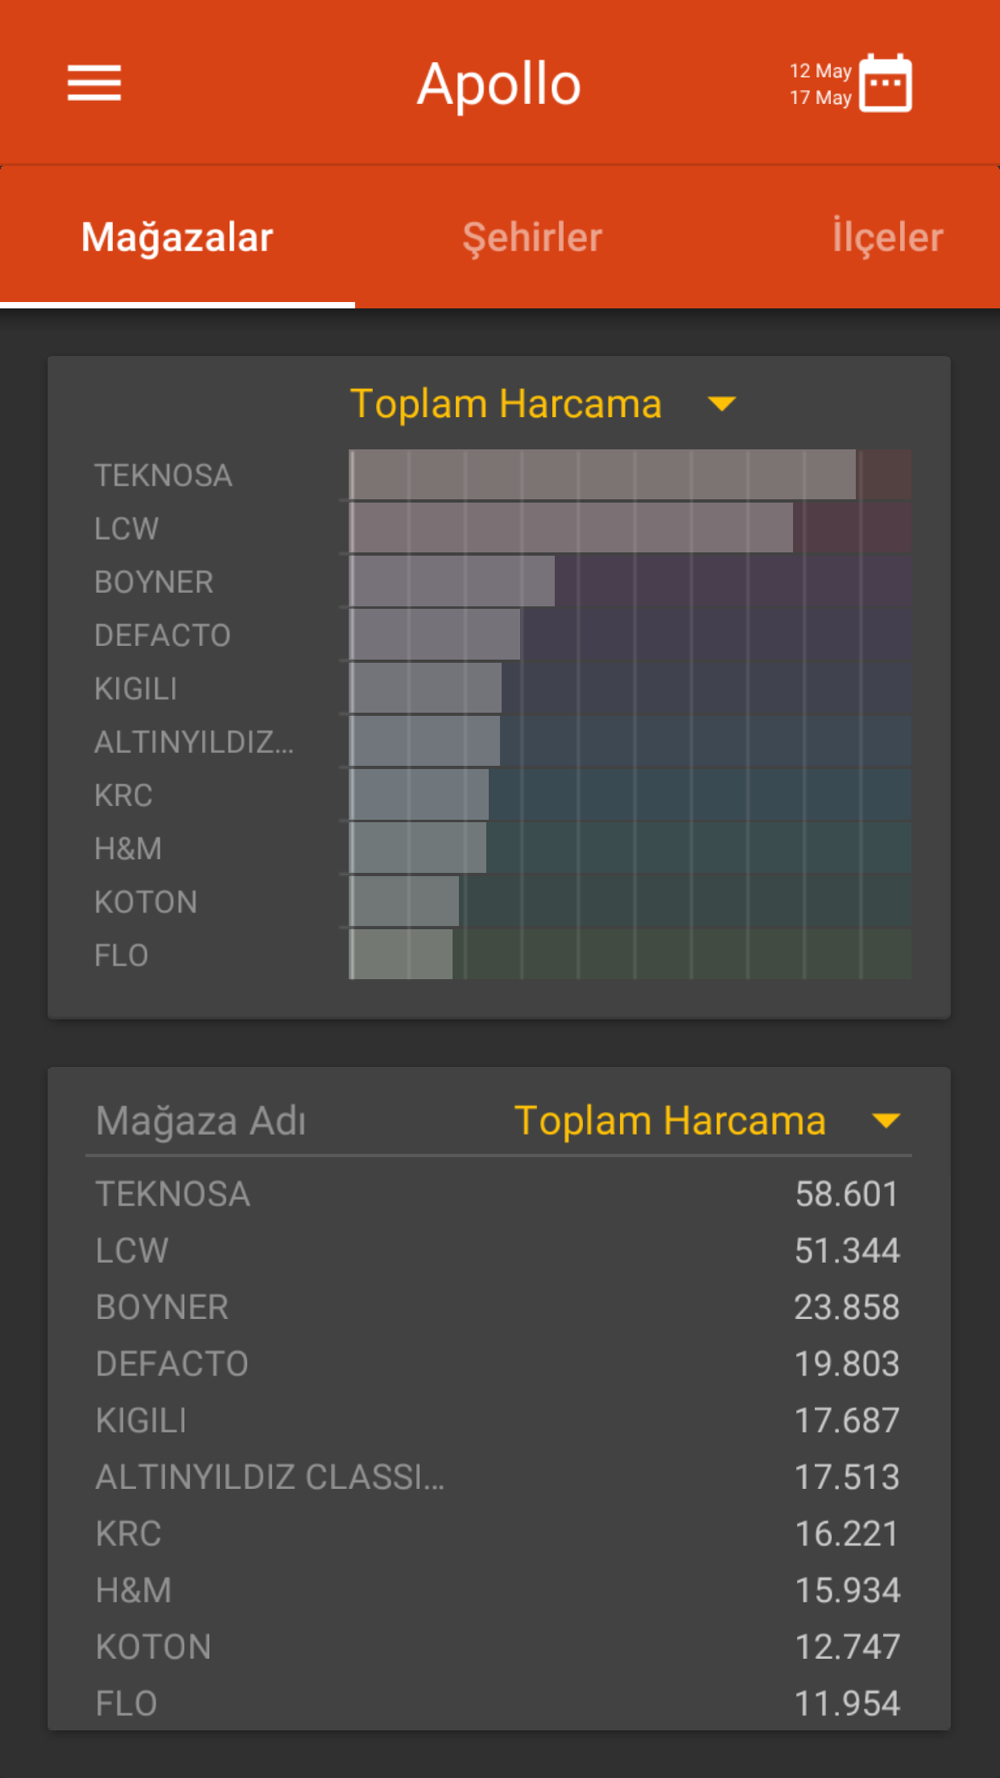The image size is (1000, 1778).
Task: Tap the 12 May – 17 May date range
Action: click(x=820, y=84)
